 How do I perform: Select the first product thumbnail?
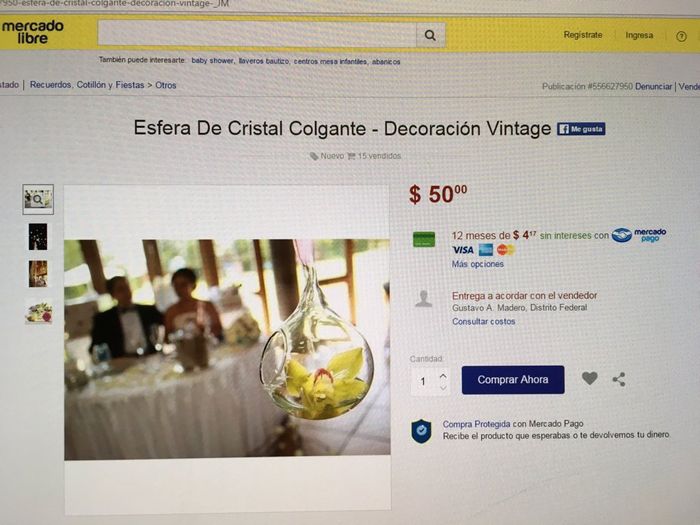click(x=38, y=199)
